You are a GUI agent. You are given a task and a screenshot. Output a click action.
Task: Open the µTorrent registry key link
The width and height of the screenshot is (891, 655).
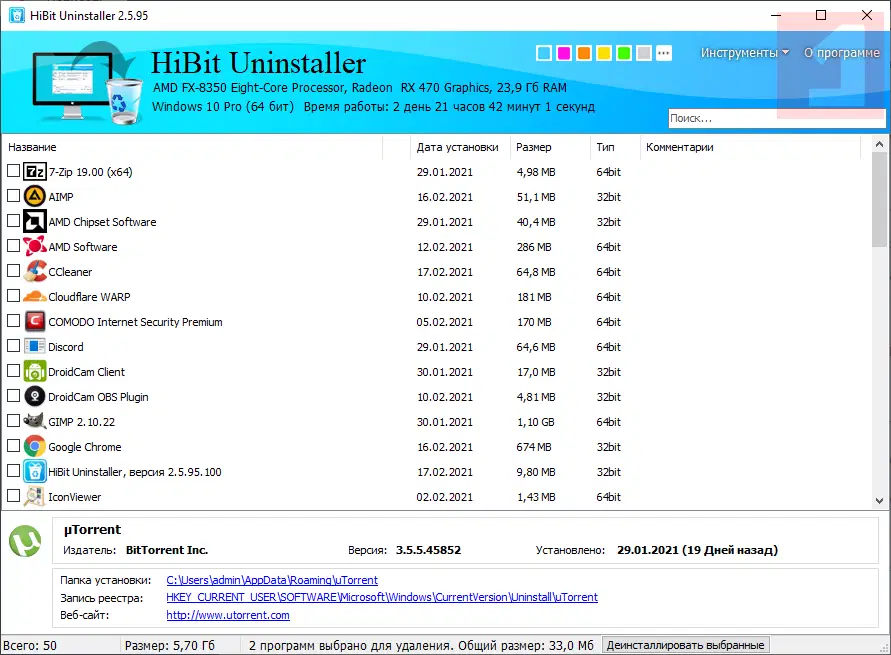point(382,597)
